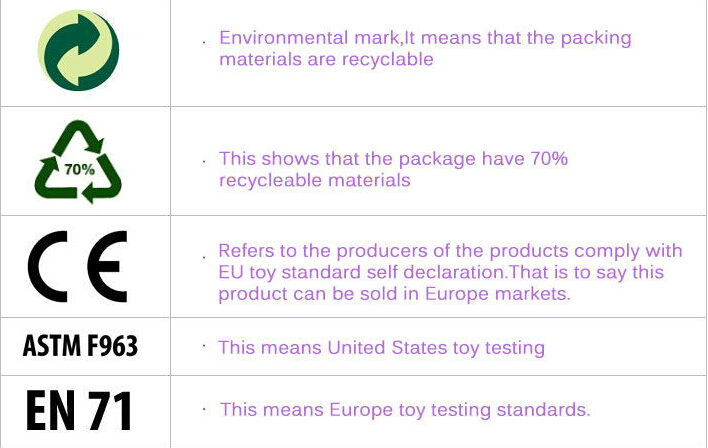Click the bullet before 'Environmental mark'
708x448 pixels.
tap(205, 42)
